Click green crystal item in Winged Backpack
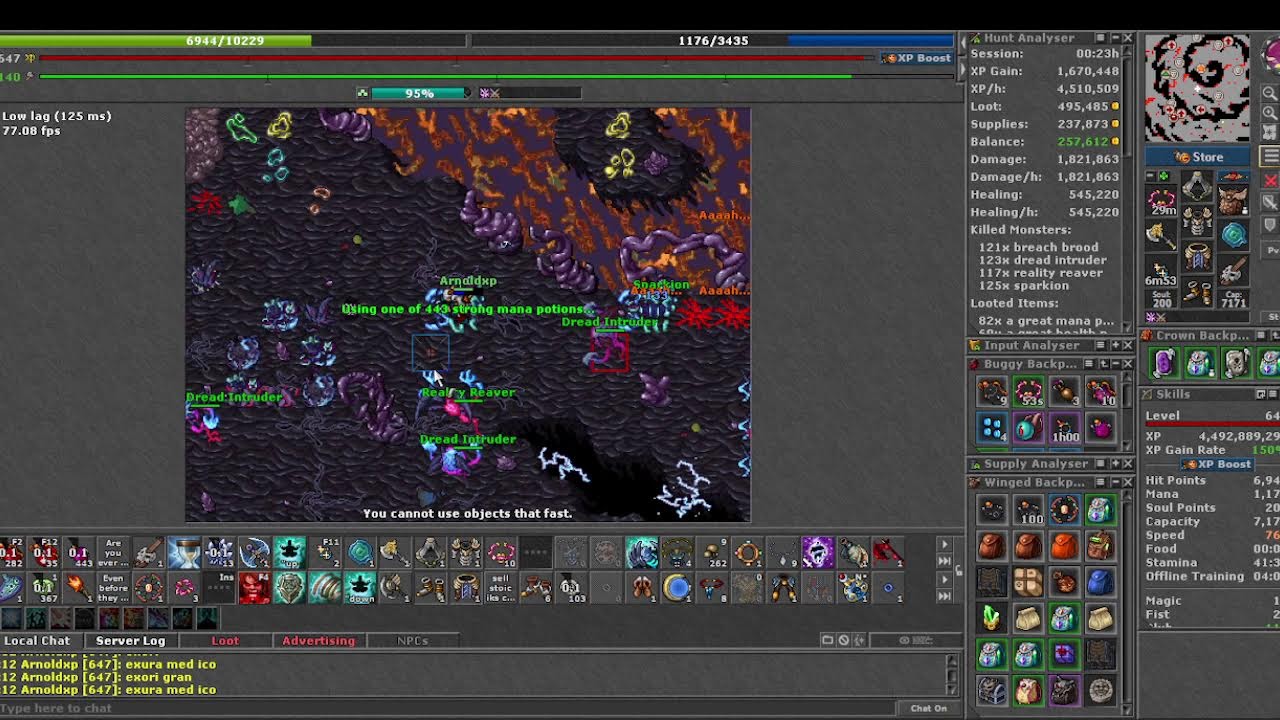The height and width of the screenshot is (720, 1280). [991, 618]
